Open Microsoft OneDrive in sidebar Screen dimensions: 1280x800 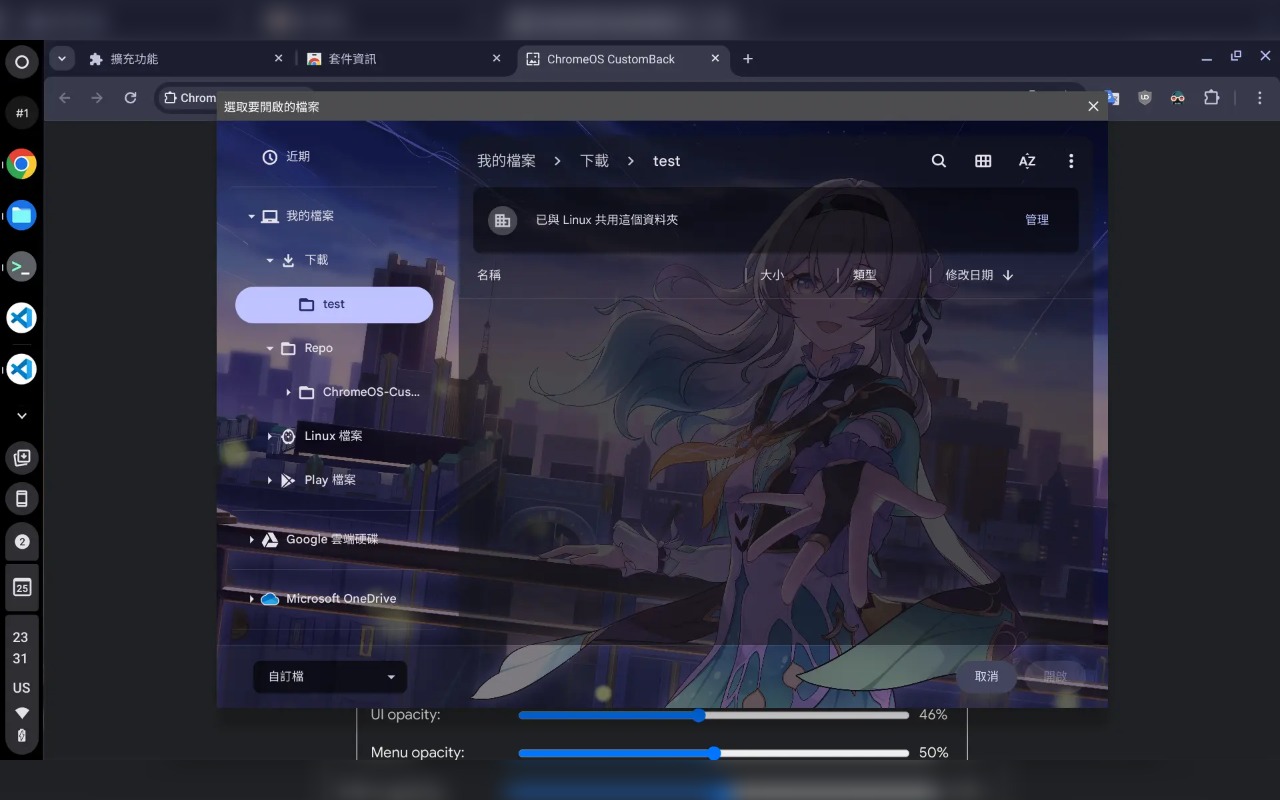(x=329, y=599)
